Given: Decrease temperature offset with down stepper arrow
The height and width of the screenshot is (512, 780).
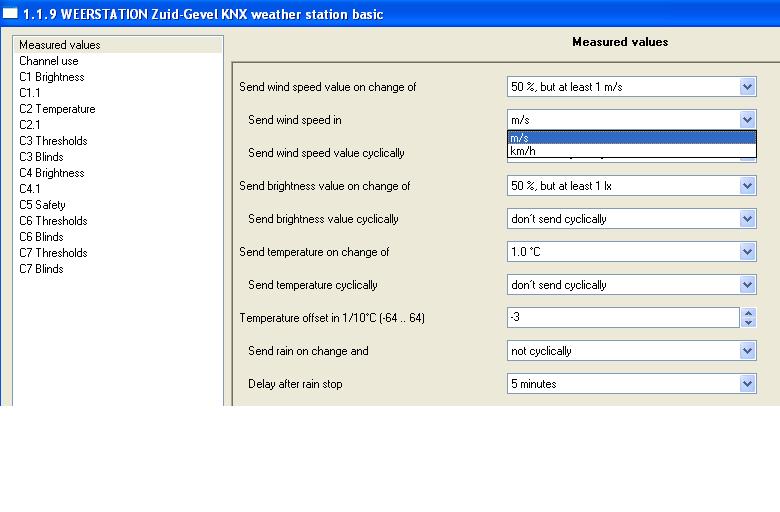Looking at the screenshot, I should 749,323.
